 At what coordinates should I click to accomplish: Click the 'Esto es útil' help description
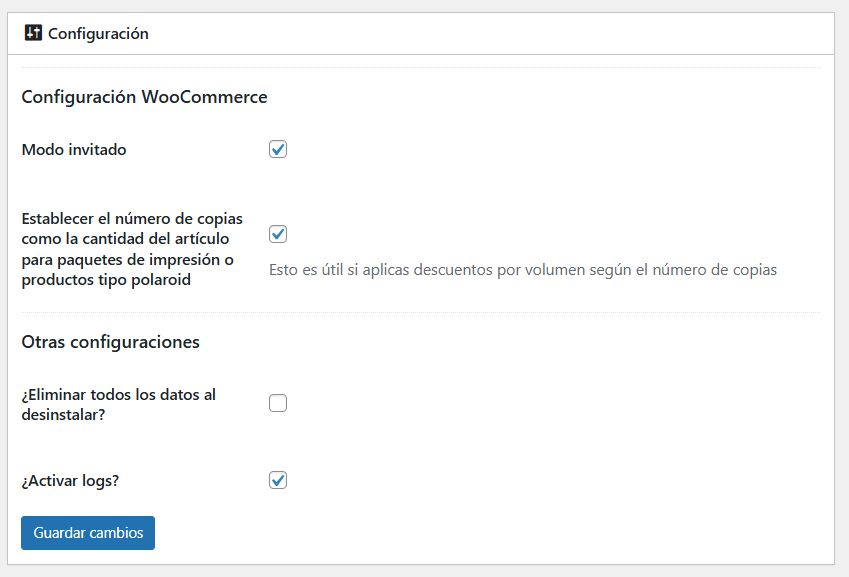click(522, 269)
